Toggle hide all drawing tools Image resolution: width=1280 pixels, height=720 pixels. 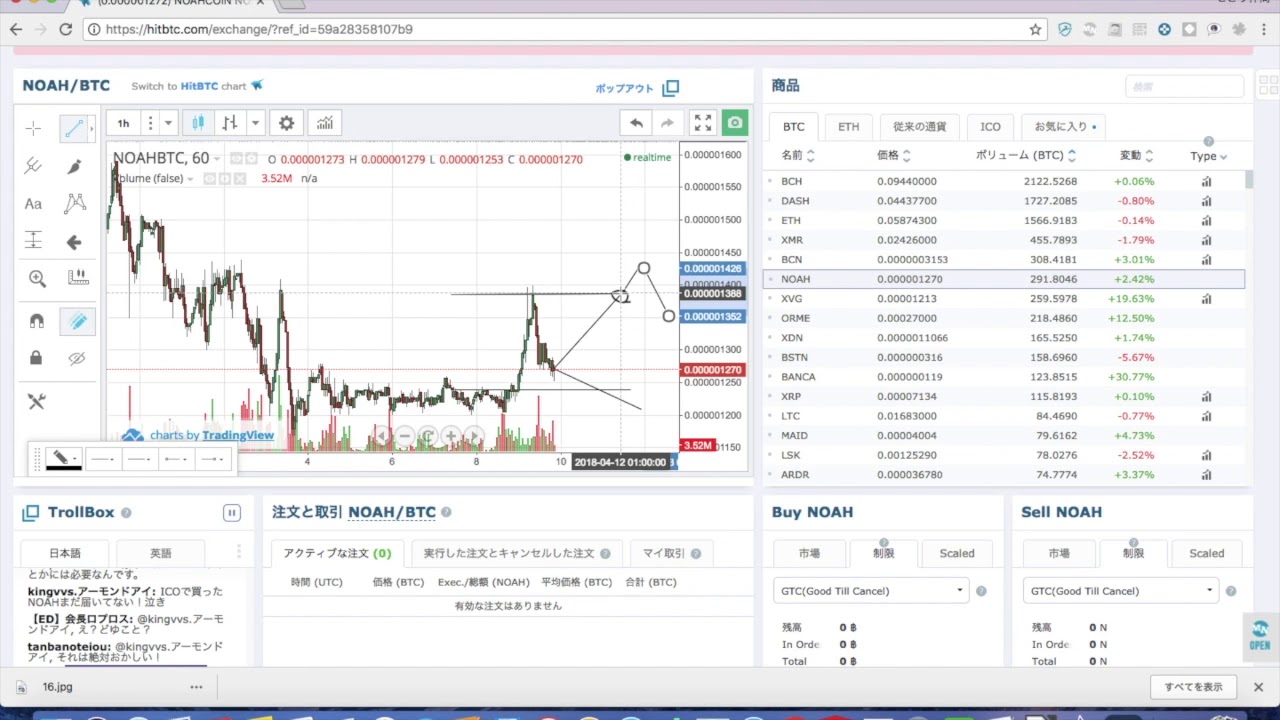77,358
